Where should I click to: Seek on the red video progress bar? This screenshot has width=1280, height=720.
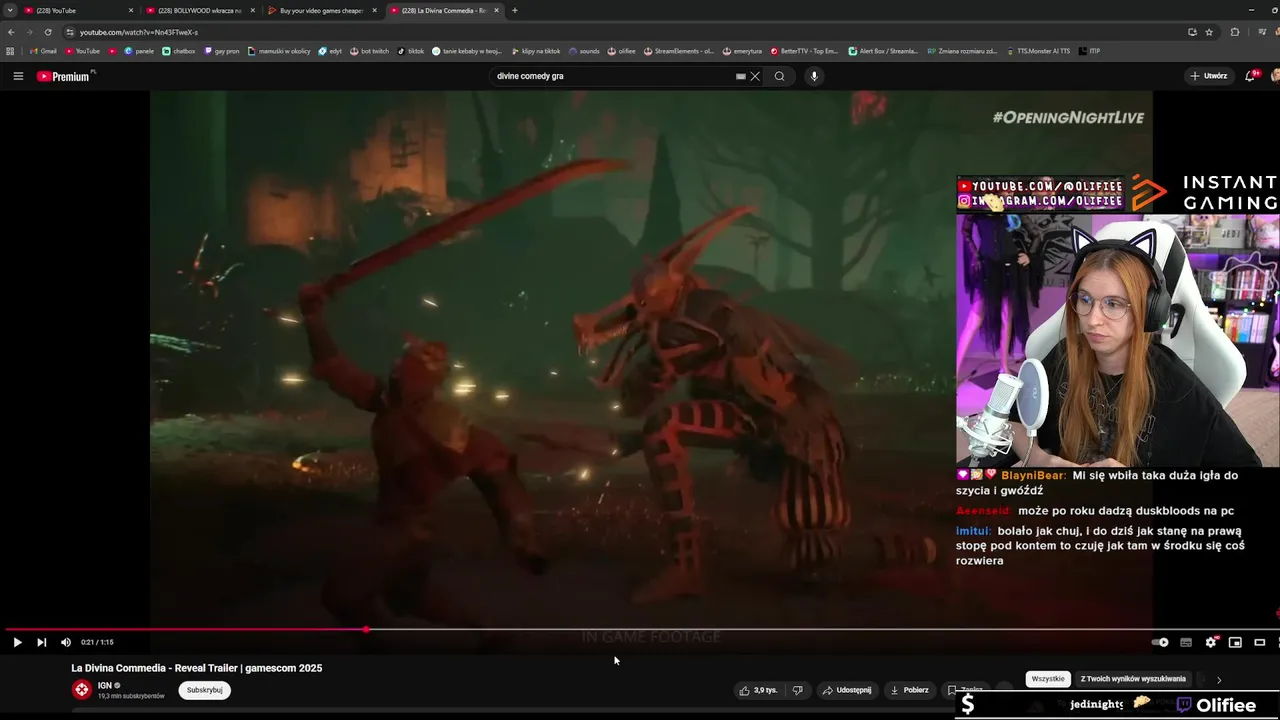point(186,629)
